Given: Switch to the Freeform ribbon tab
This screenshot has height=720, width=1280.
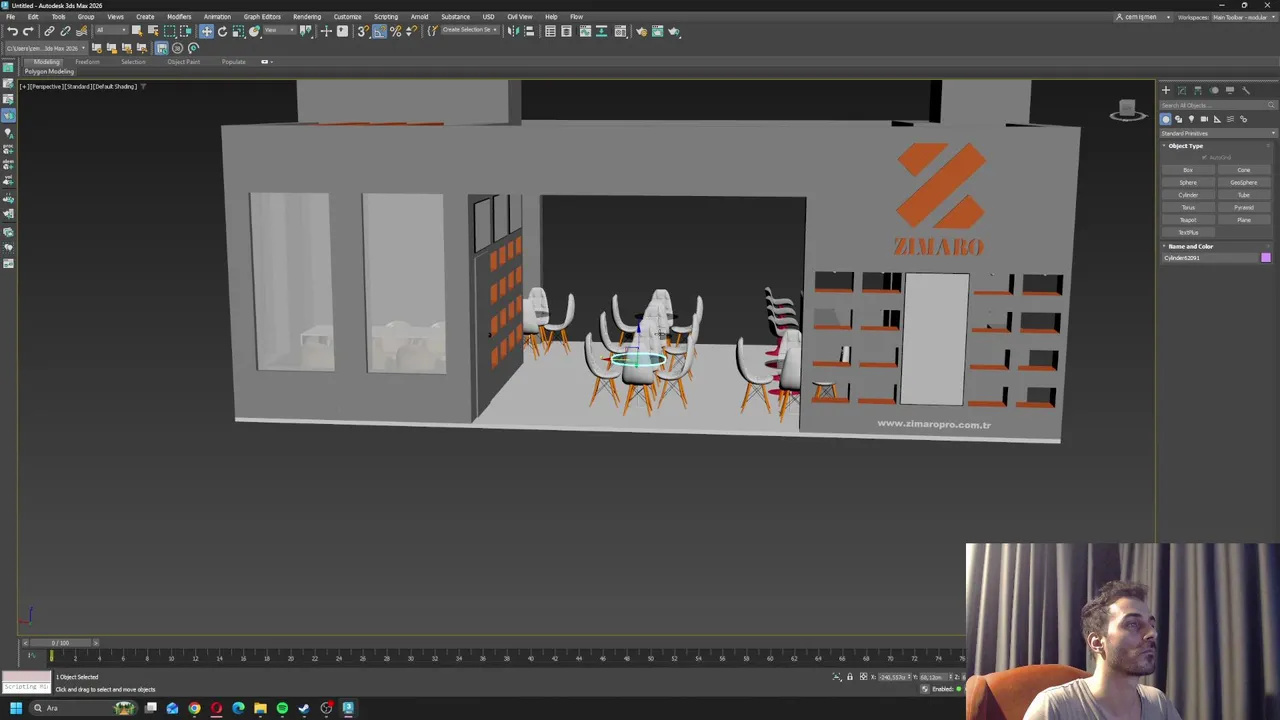Looking at the screenshot, I should [x=87, y=62].
